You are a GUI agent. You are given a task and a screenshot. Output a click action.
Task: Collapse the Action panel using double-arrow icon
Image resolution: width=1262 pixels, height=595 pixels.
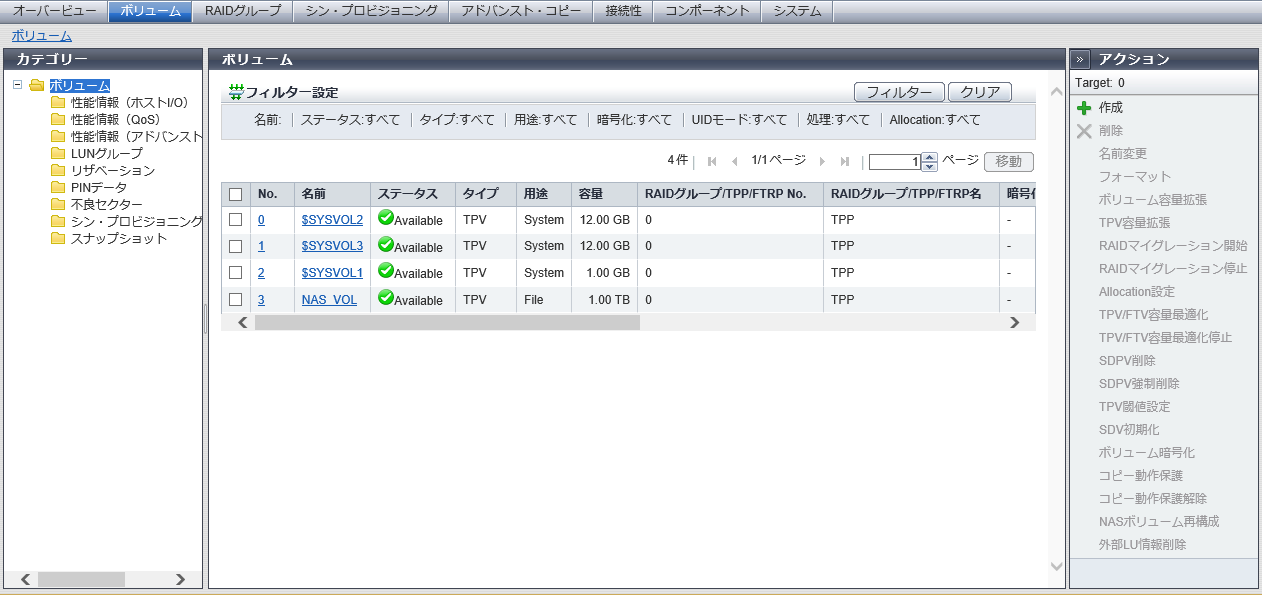(1080, 59)
